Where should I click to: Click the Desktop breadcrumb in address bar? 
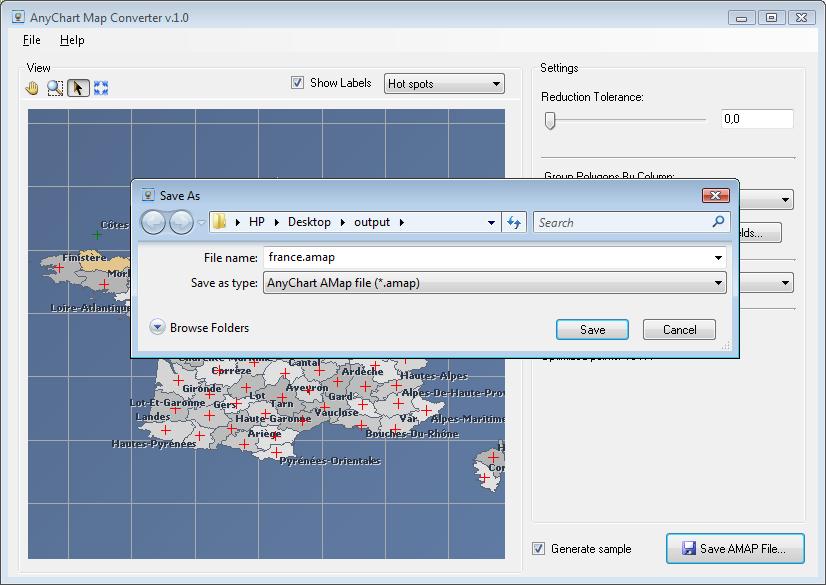click(308, 222)
